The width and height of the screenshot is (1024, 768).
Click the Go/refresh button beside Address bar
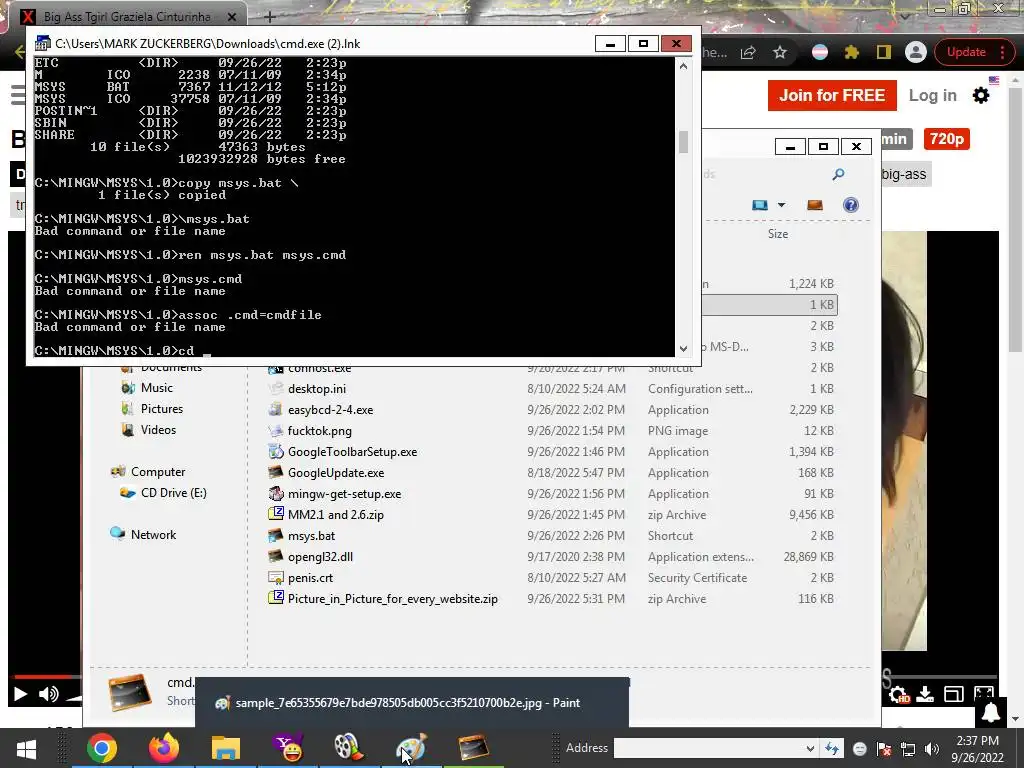point(831,748)
